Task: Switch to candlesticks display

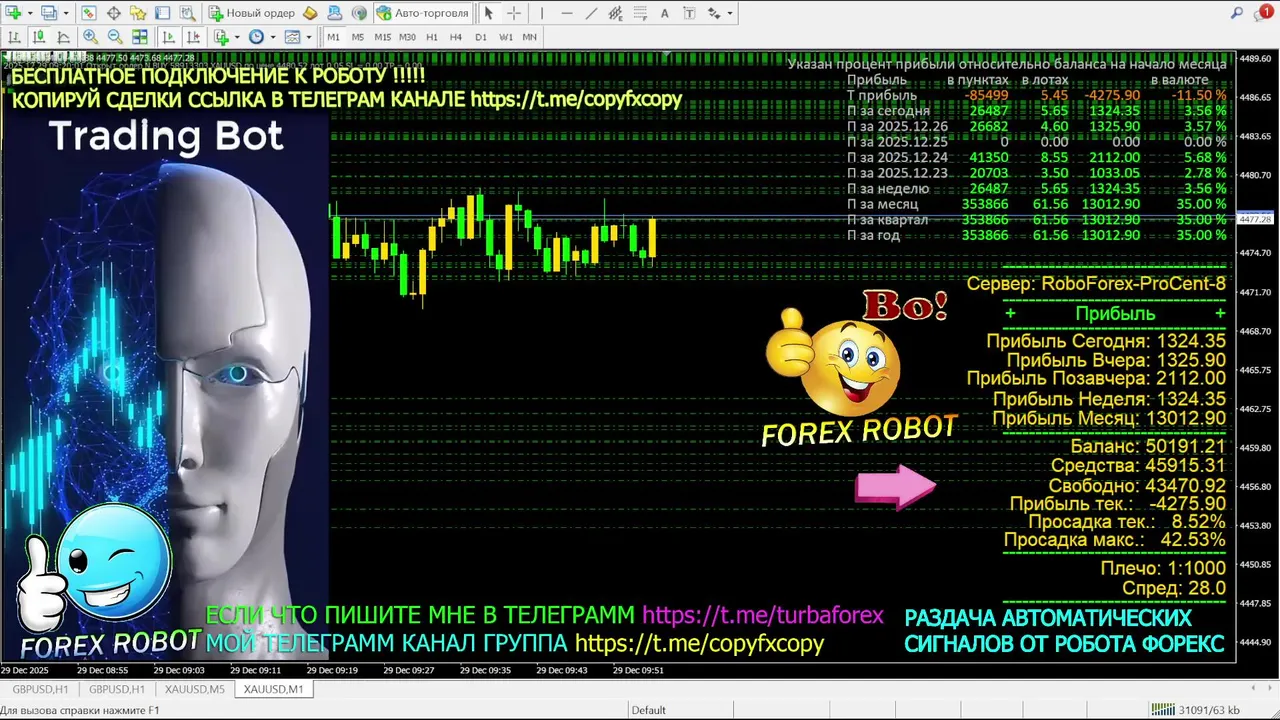Action: [x=39, y=37]
